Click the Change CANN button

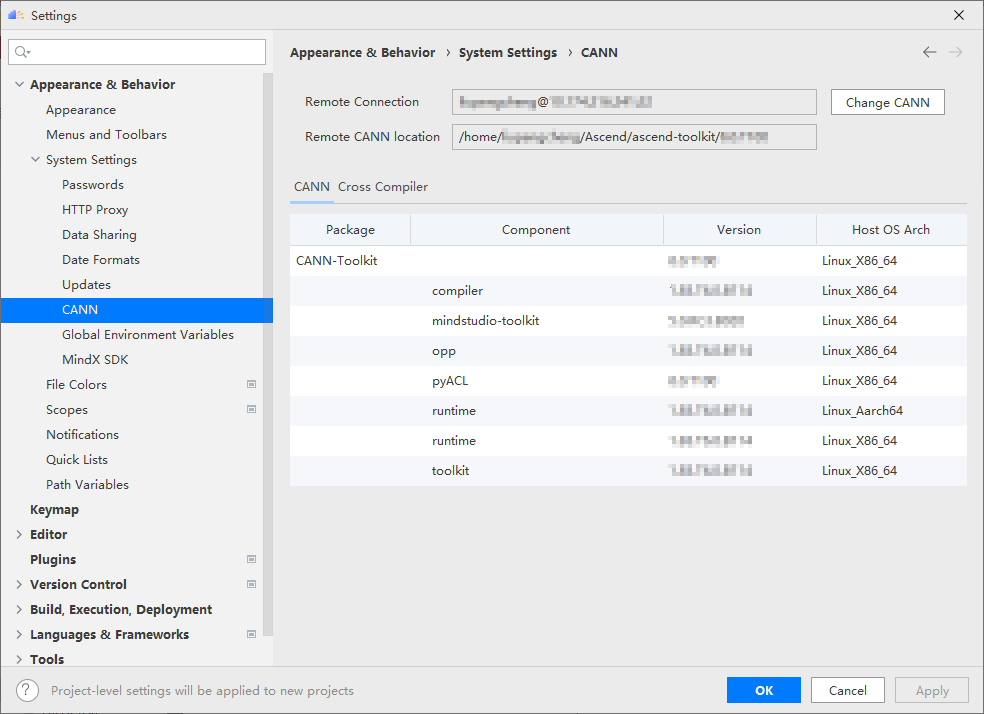point(887,102)
